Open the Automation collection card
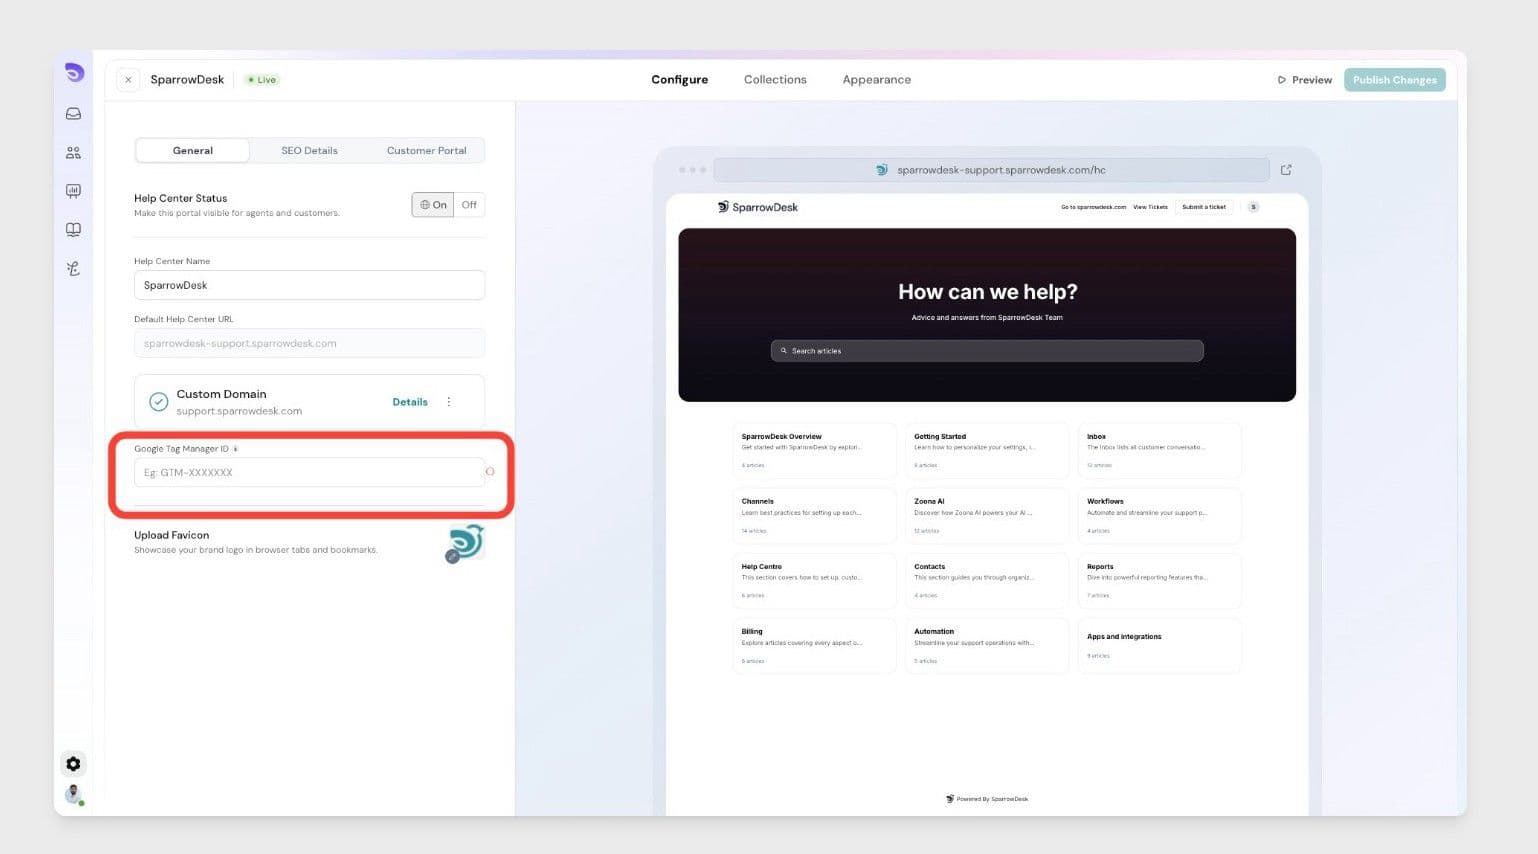The width and height of the screenshot is (1538, 854). click(x=987, y=645)
